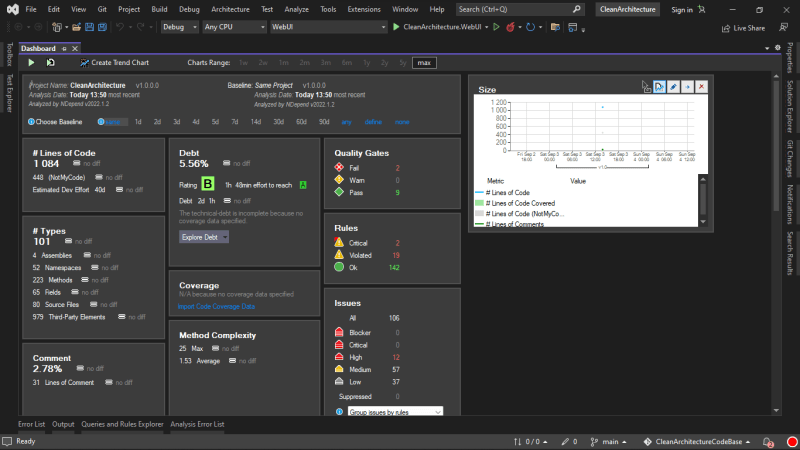Set baseline to 30d
The width and height of the screenshot is (800, 450).
tap(279, 122)
